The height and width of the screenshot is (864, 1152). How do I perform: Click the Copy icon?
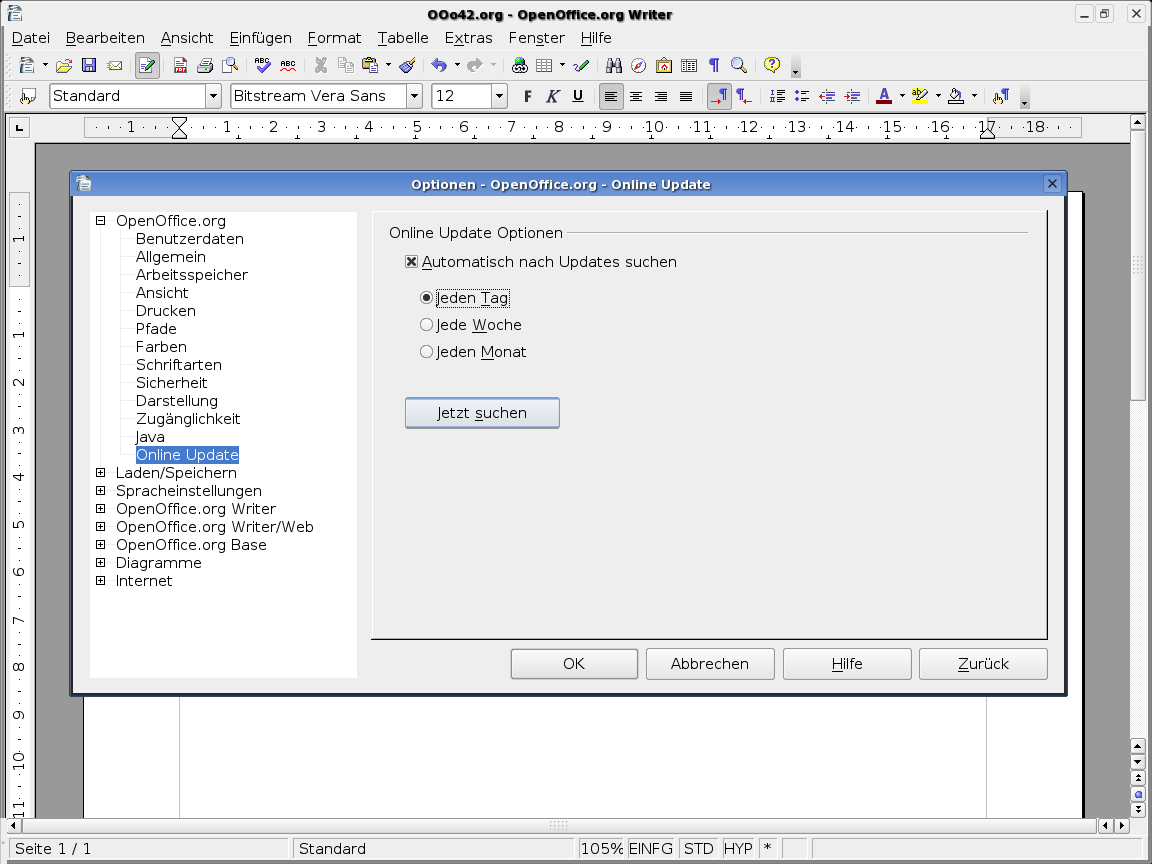click(345, 65)
